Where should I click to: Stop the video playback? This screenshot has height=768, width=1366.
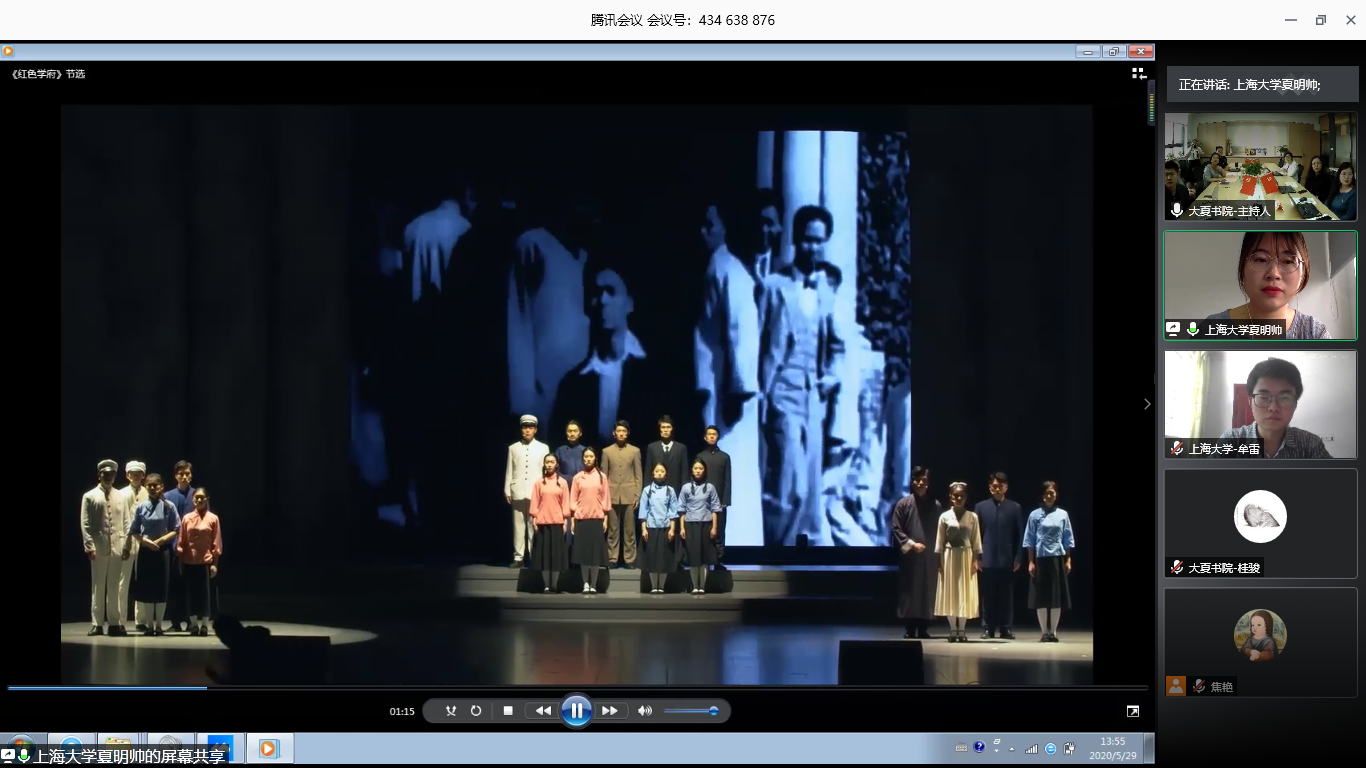click(508, 711)
